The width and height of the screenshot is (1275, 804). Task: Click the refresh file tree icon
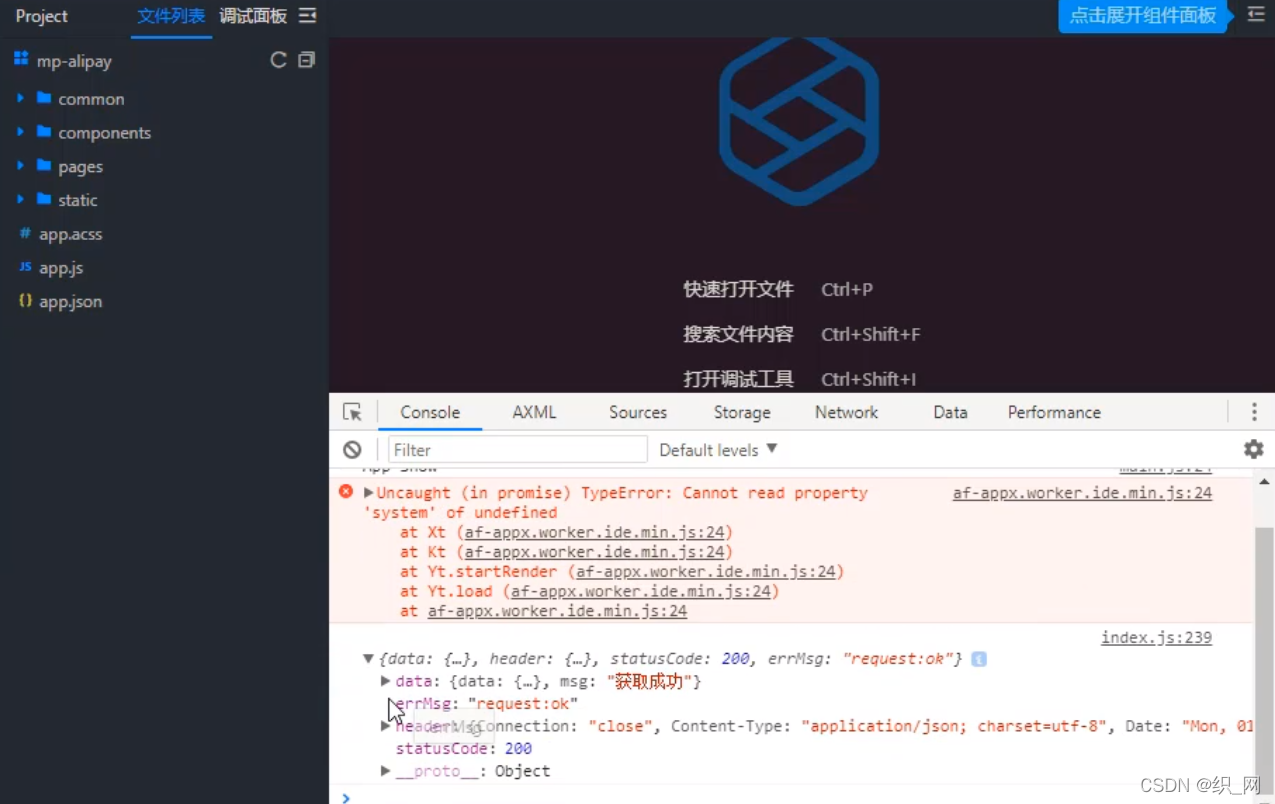click(278, 60)
